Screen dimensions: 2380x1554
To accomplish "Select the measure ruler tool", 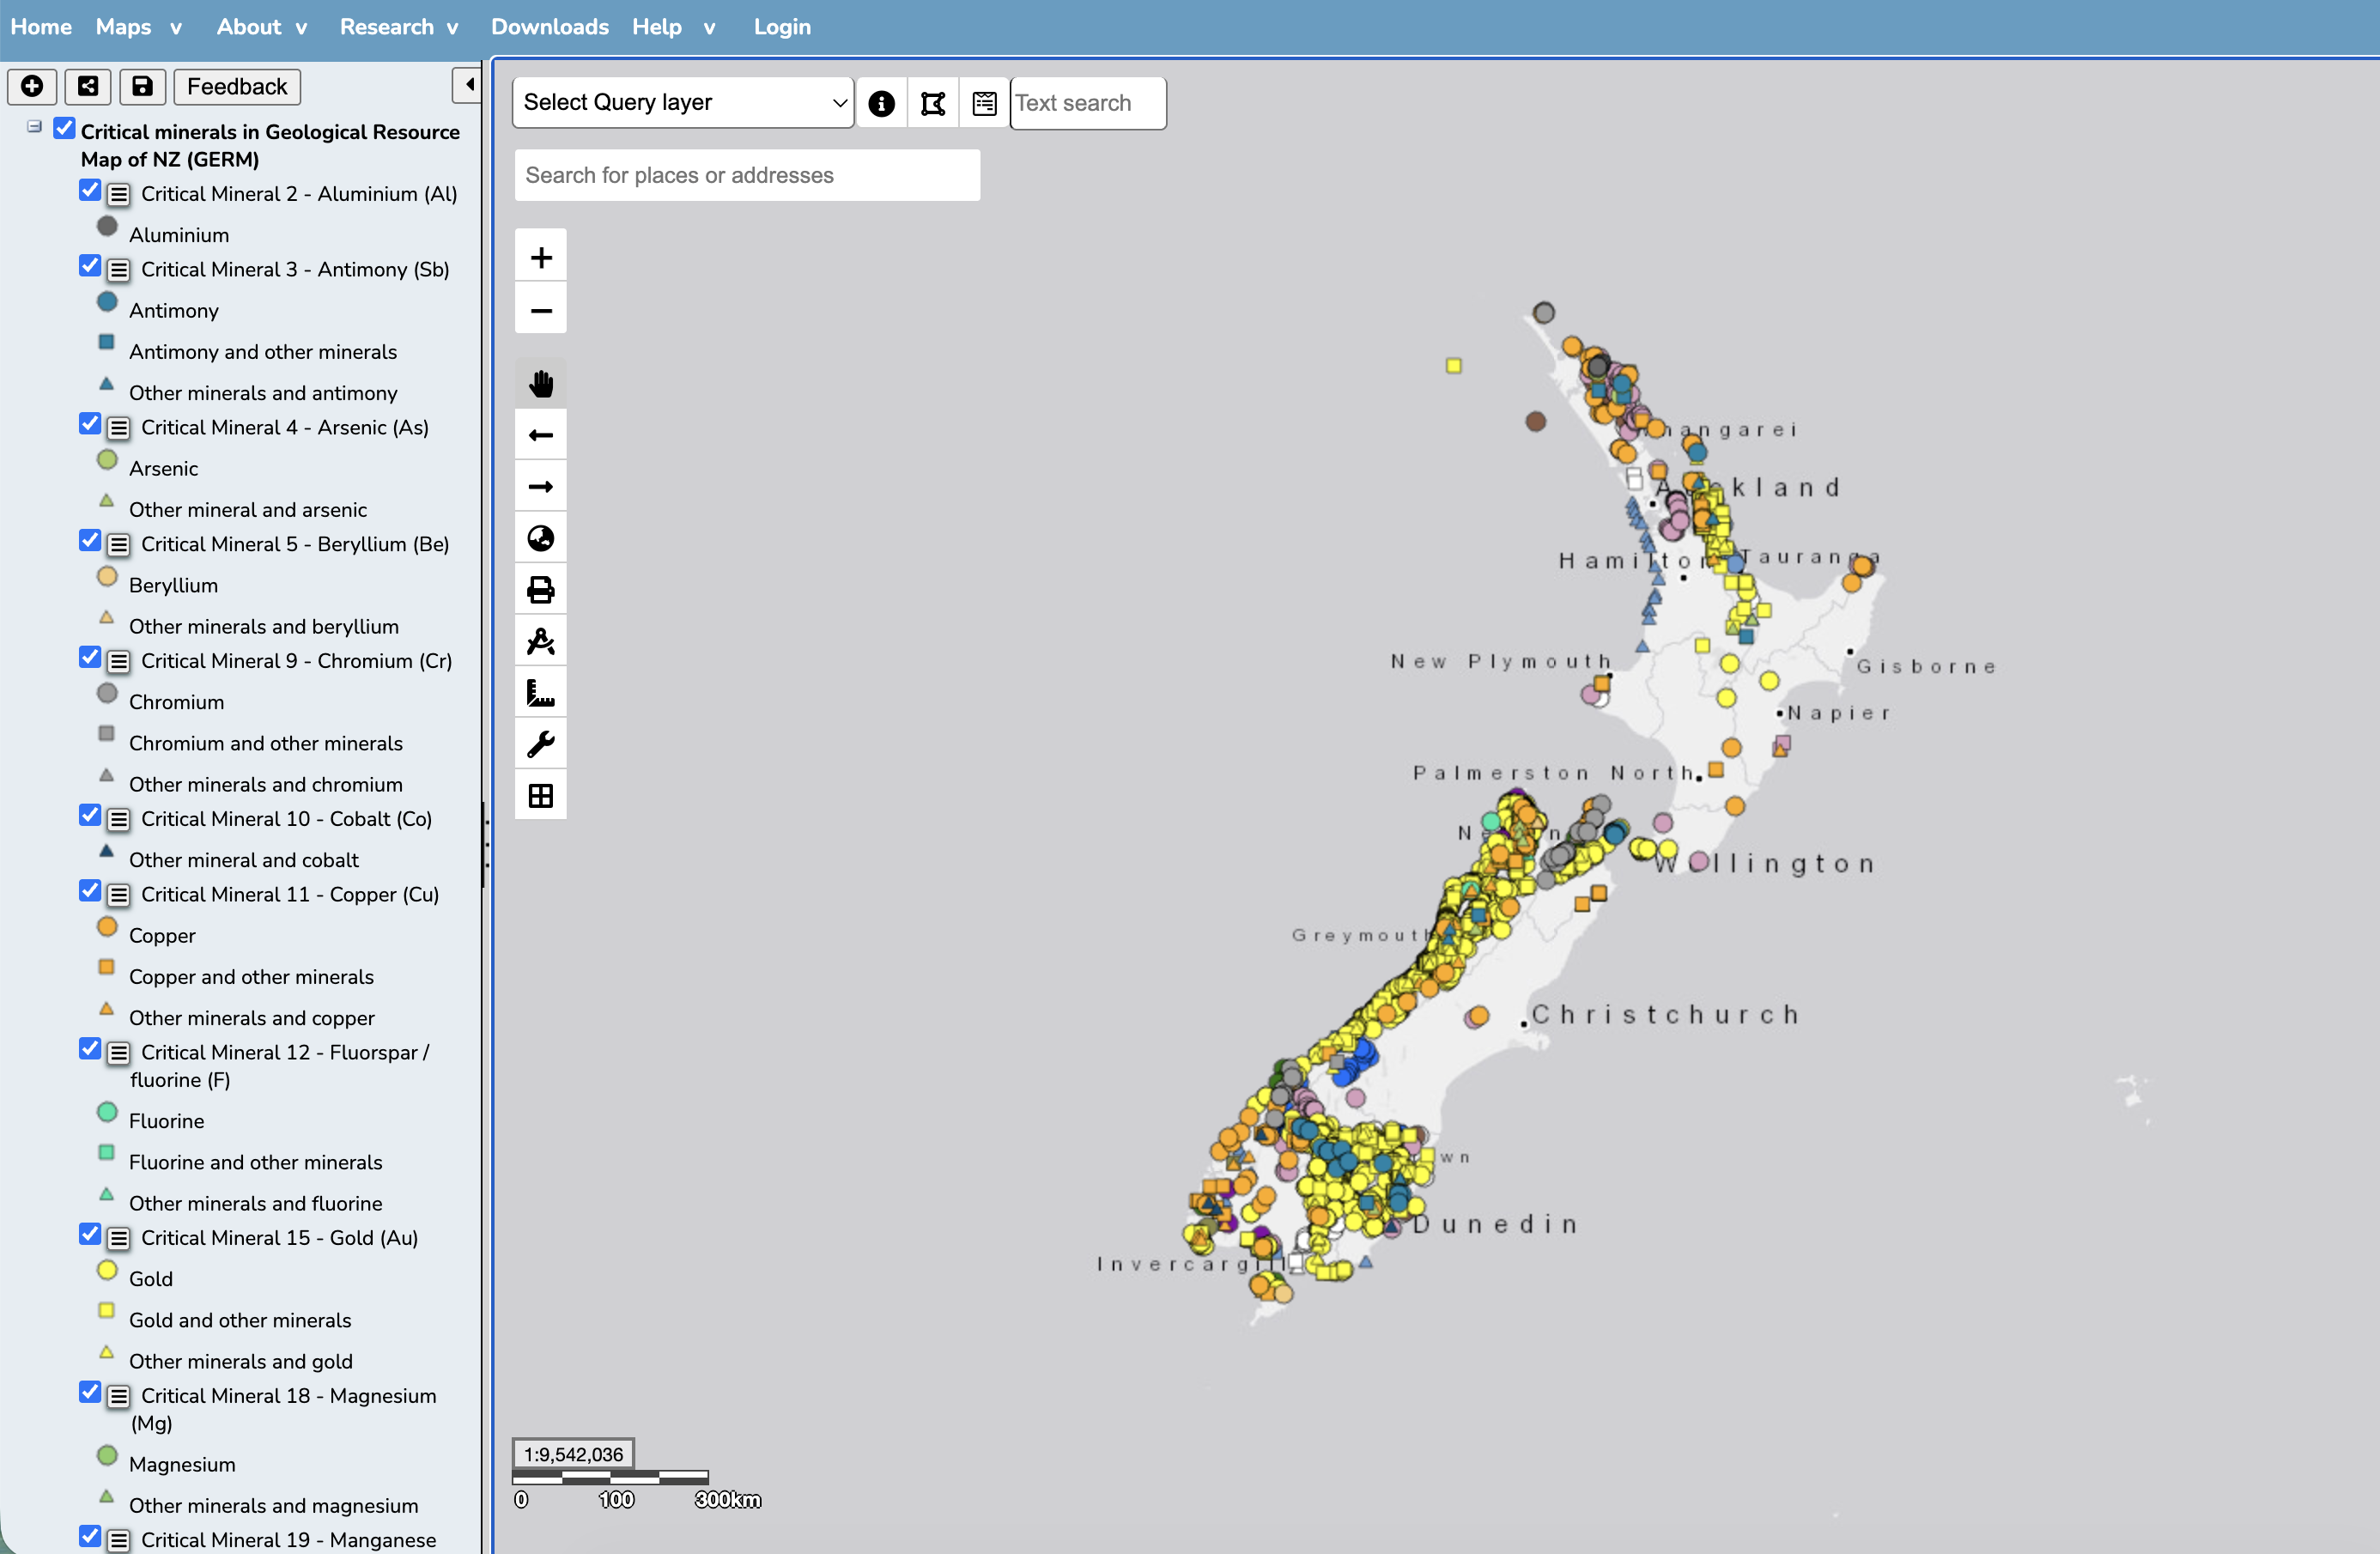I will click(x=541, y=693).
